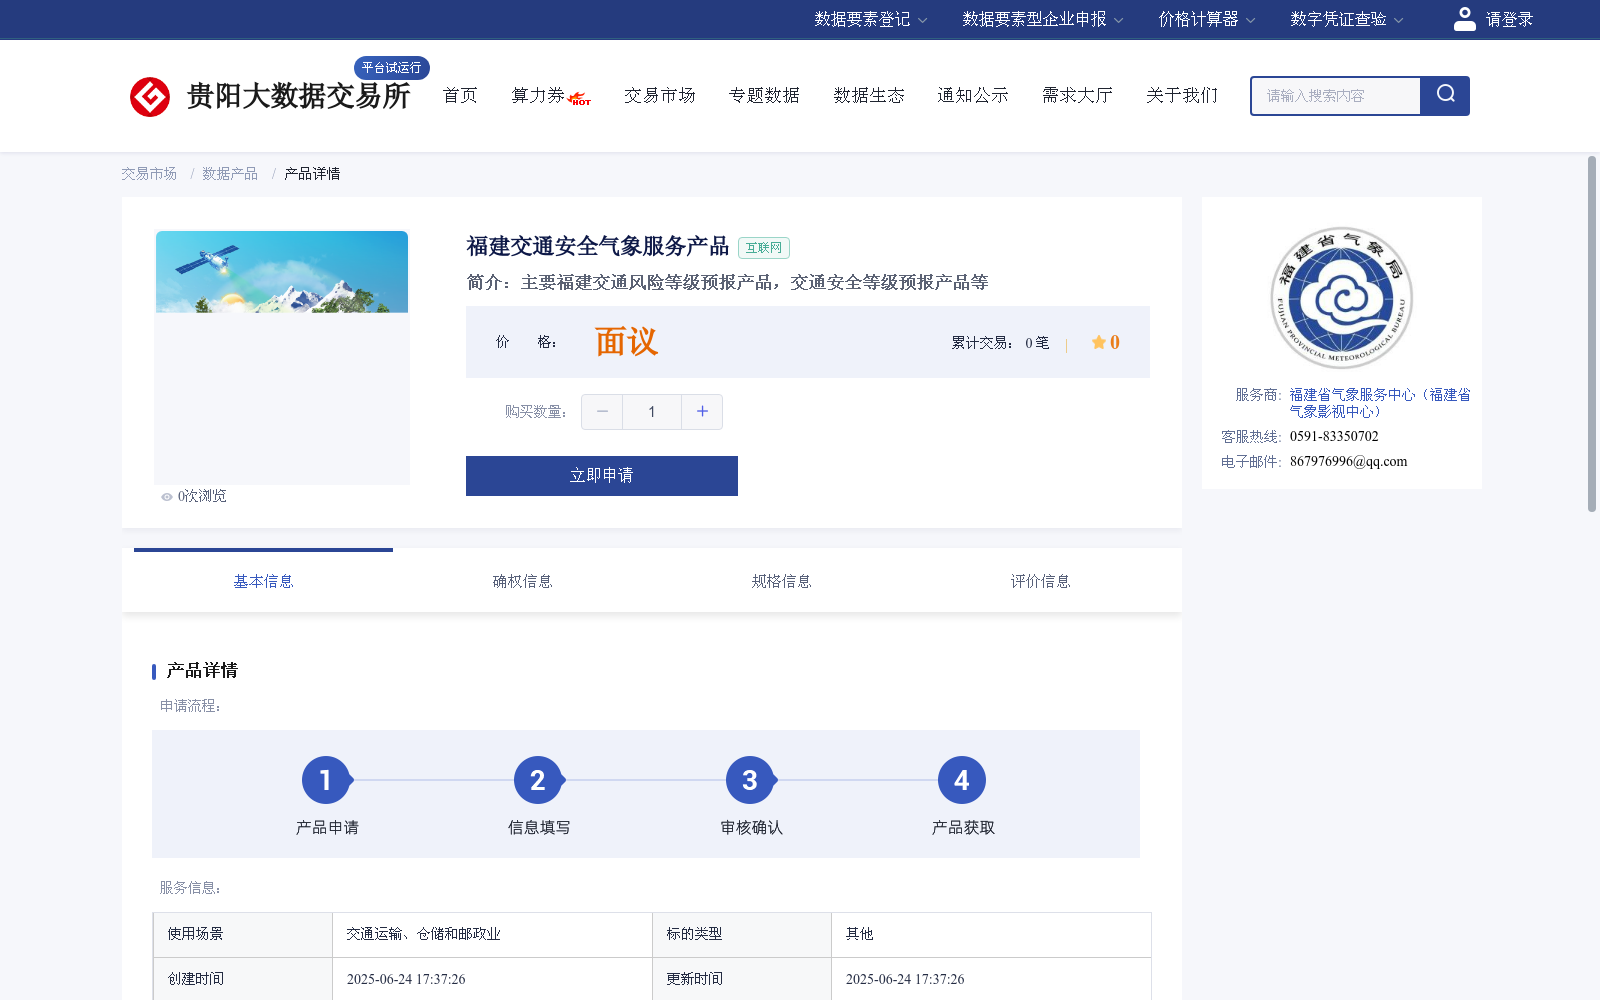The image size is (1600, 1000).
Task: Click the 面议 price text
Action: [626, 342]
